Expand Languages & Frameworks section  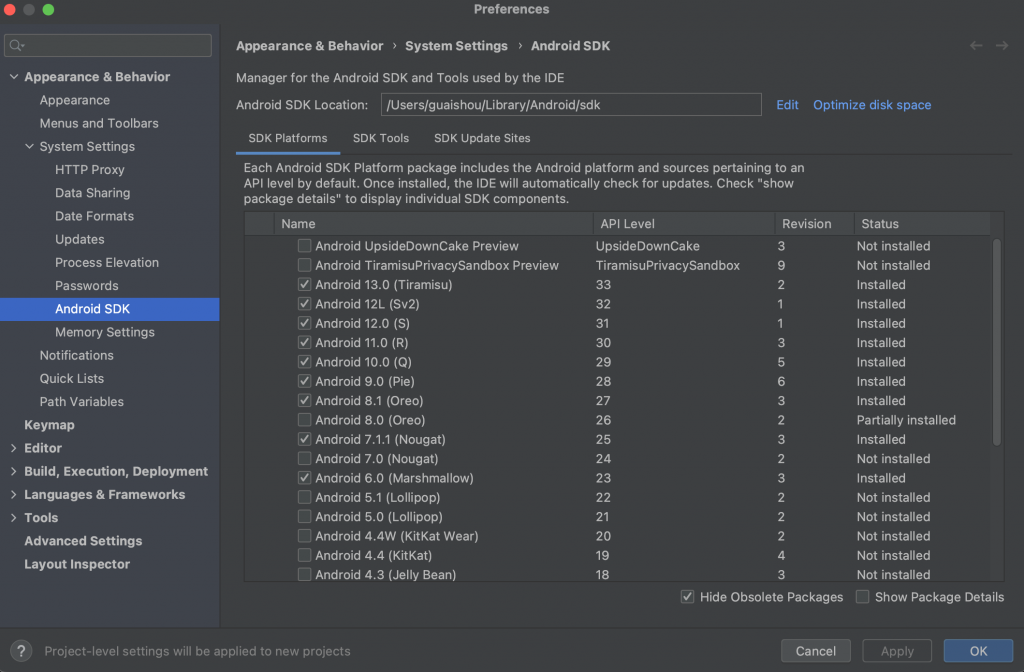14,494
